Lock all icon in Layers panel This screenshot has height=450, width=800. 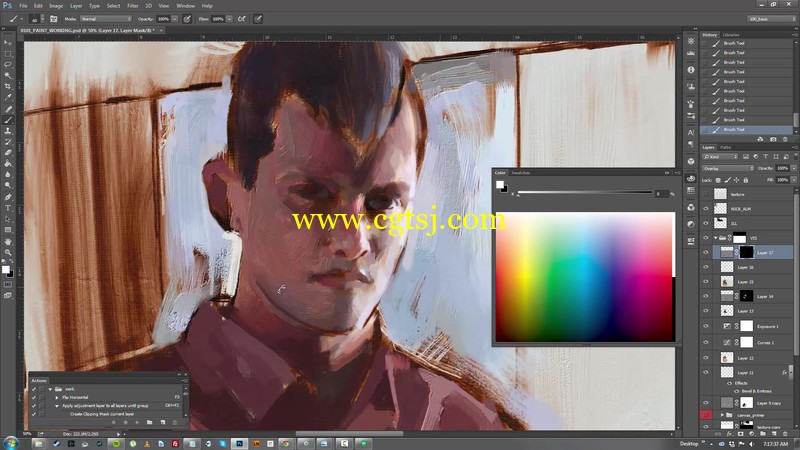tap(746, 180)
